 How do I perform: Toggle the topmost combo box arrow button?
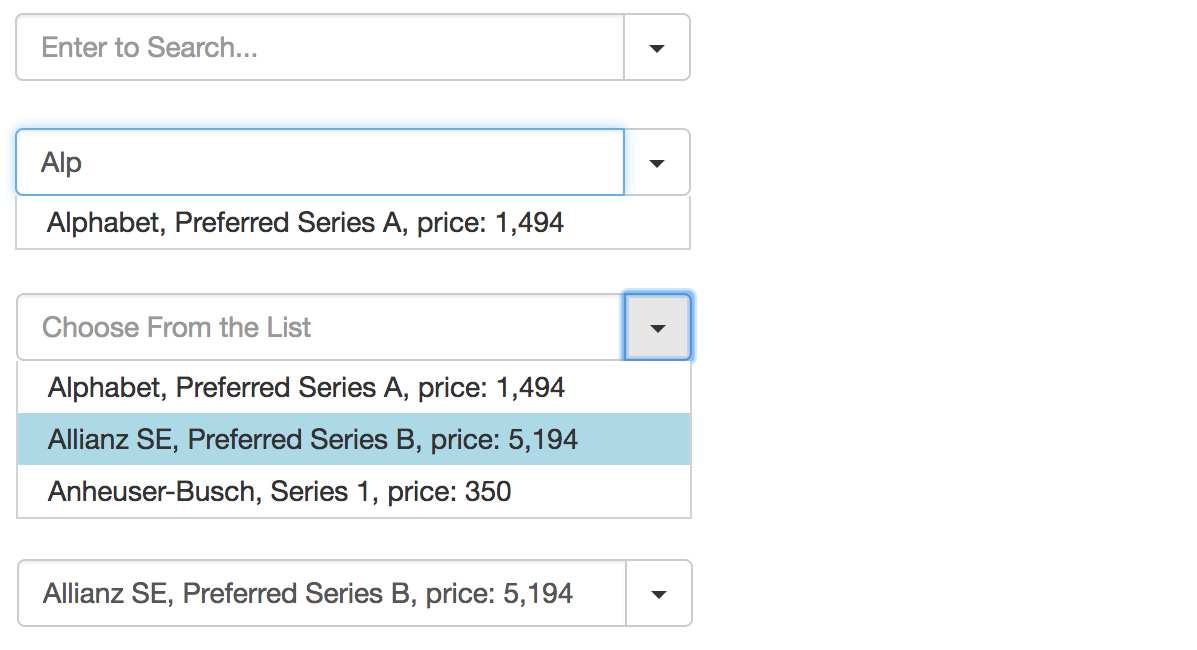657,47
